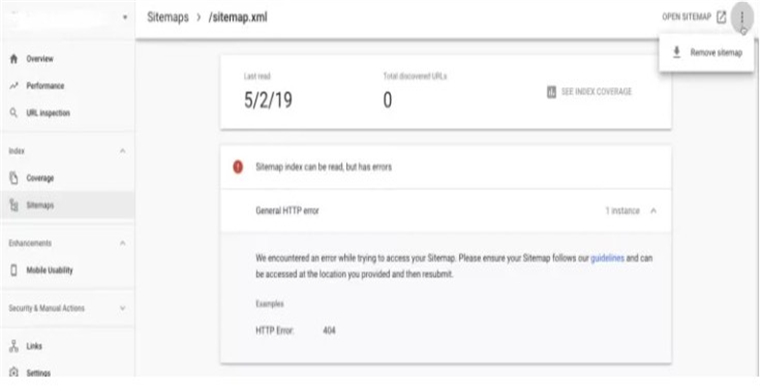Click the Coverage pages icon
This screenshot has height=391, width=760.
point(14,178)
